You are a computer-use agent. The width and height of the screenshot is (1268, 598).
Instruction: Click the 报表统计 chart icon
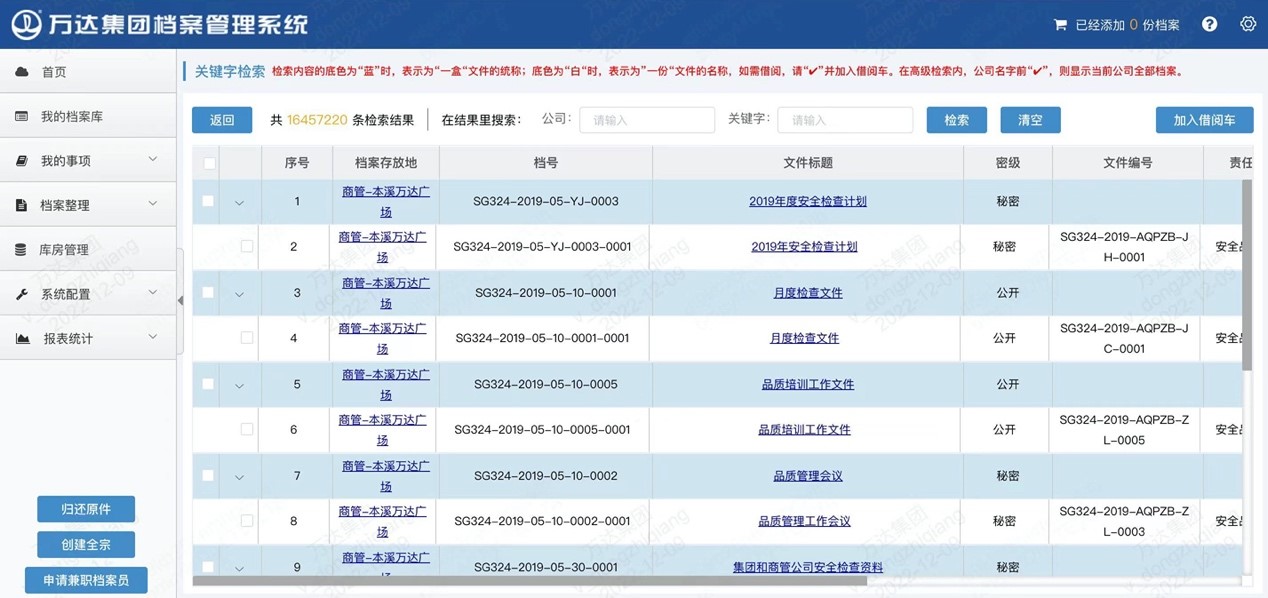click(22, 339)
